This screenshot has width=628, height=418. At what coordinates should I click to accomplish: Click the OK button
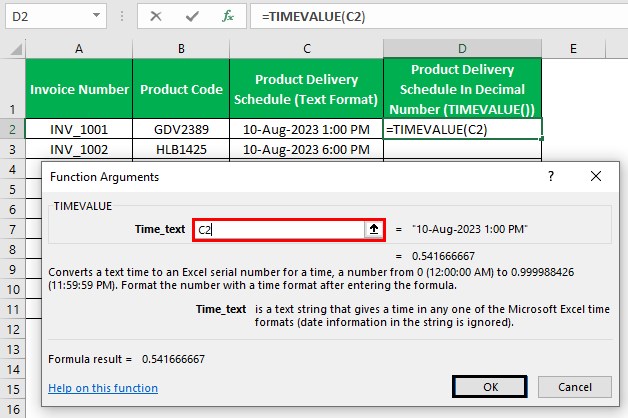(490, 387)
